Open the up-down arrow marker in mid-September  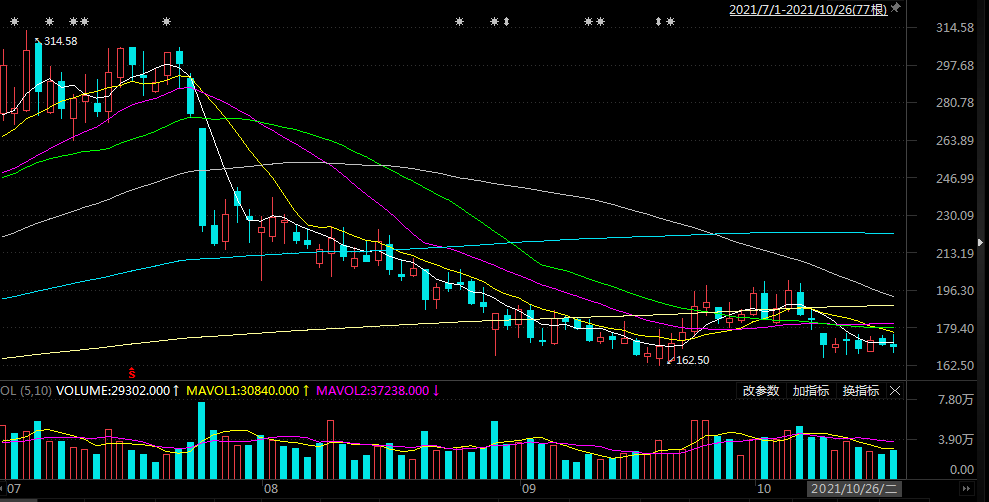pyautogui.click(x=658, y=21)
